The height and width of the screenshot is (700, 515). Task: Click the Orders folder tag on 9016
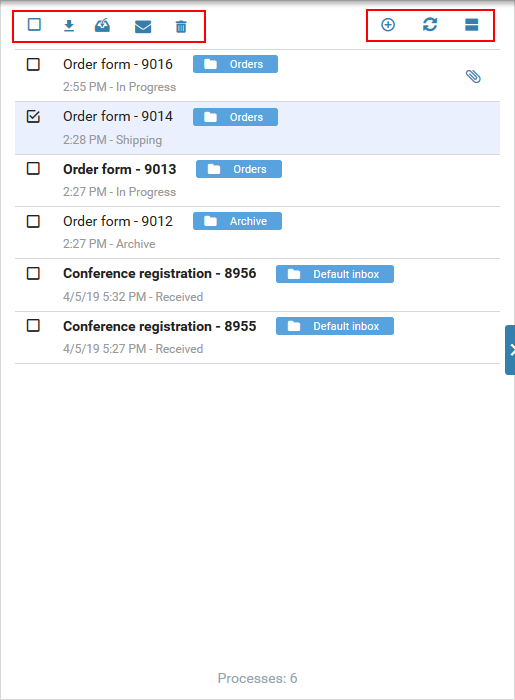pos(235,64)
